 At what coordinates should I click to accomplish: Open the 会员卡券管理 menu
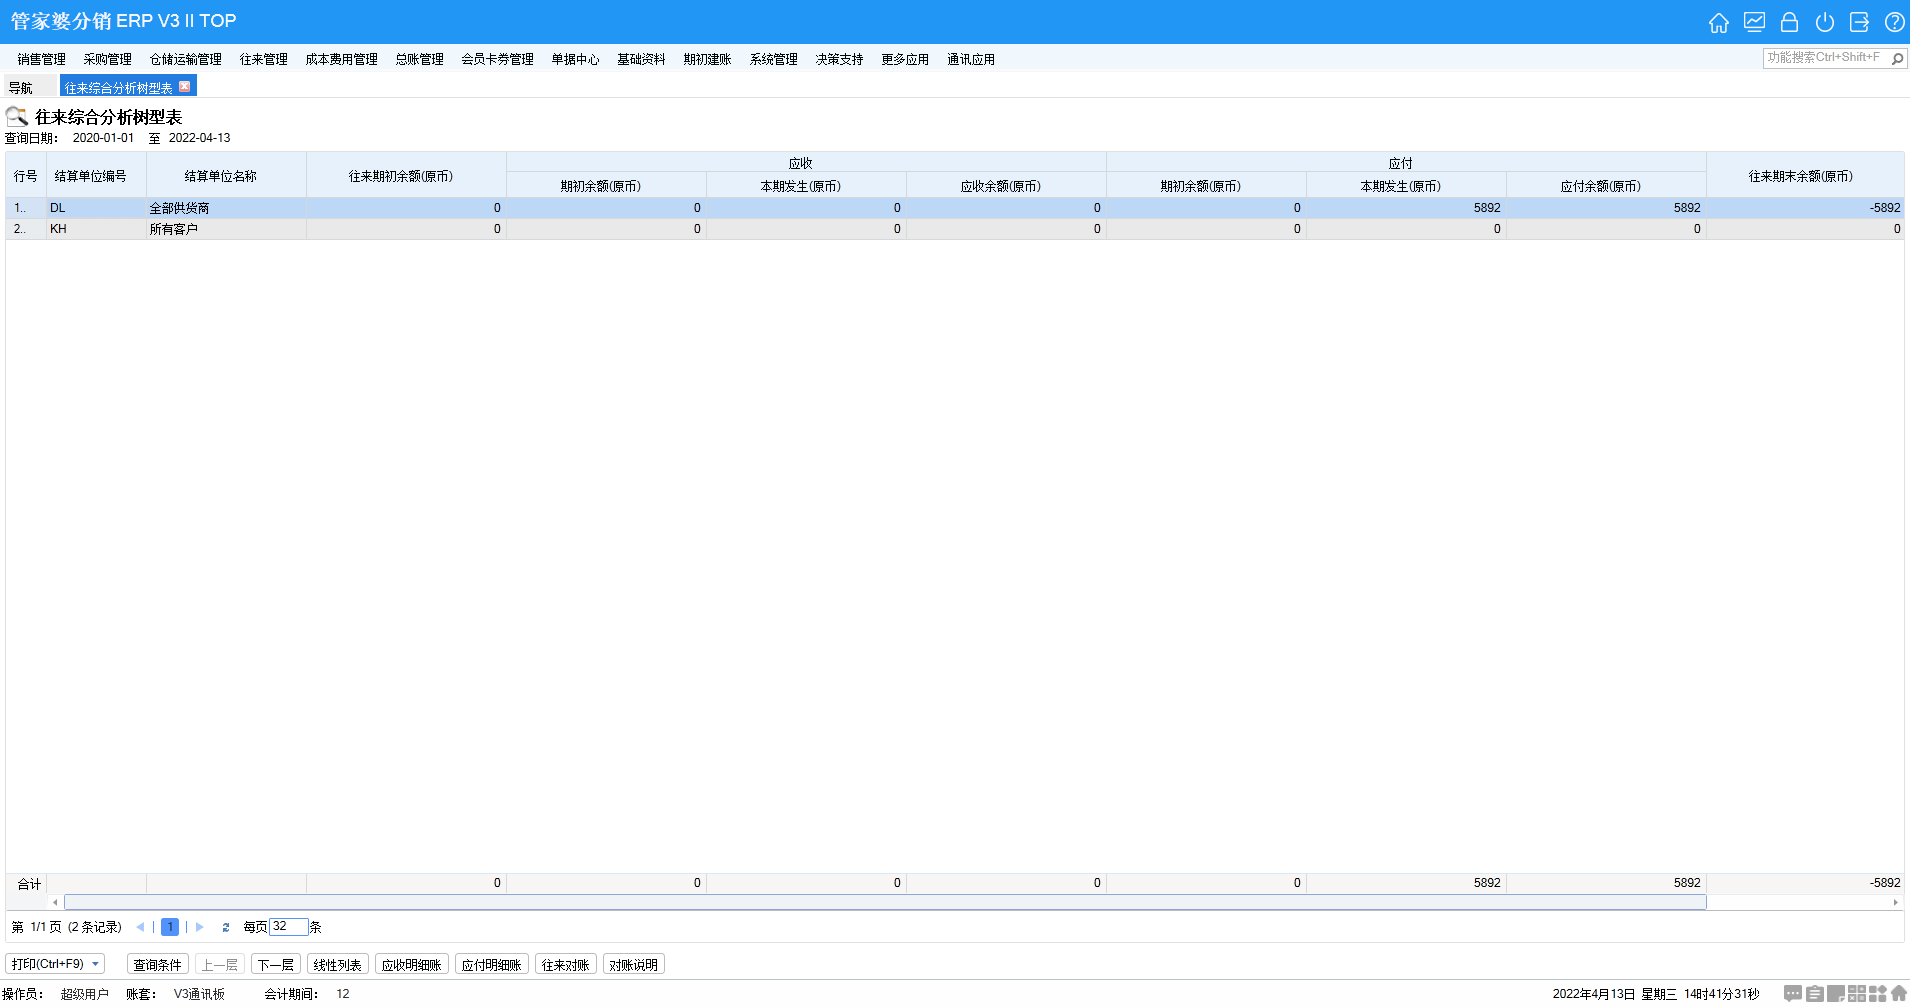pyautogui.click(x=497, y=59)
